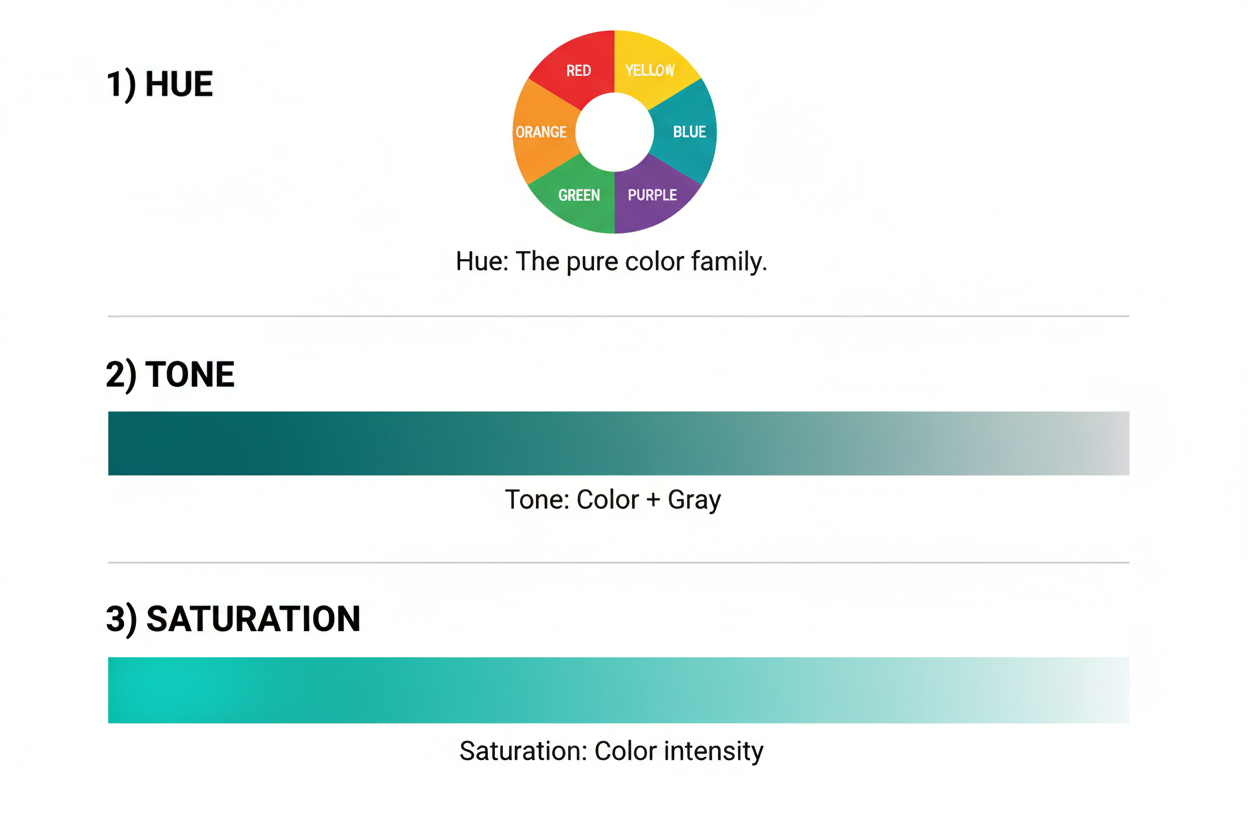Image resolution: width=1248 pixels, height=832 pixels.
Task: Click the "3) SATURATION" heading
Action: pos(233,619)
